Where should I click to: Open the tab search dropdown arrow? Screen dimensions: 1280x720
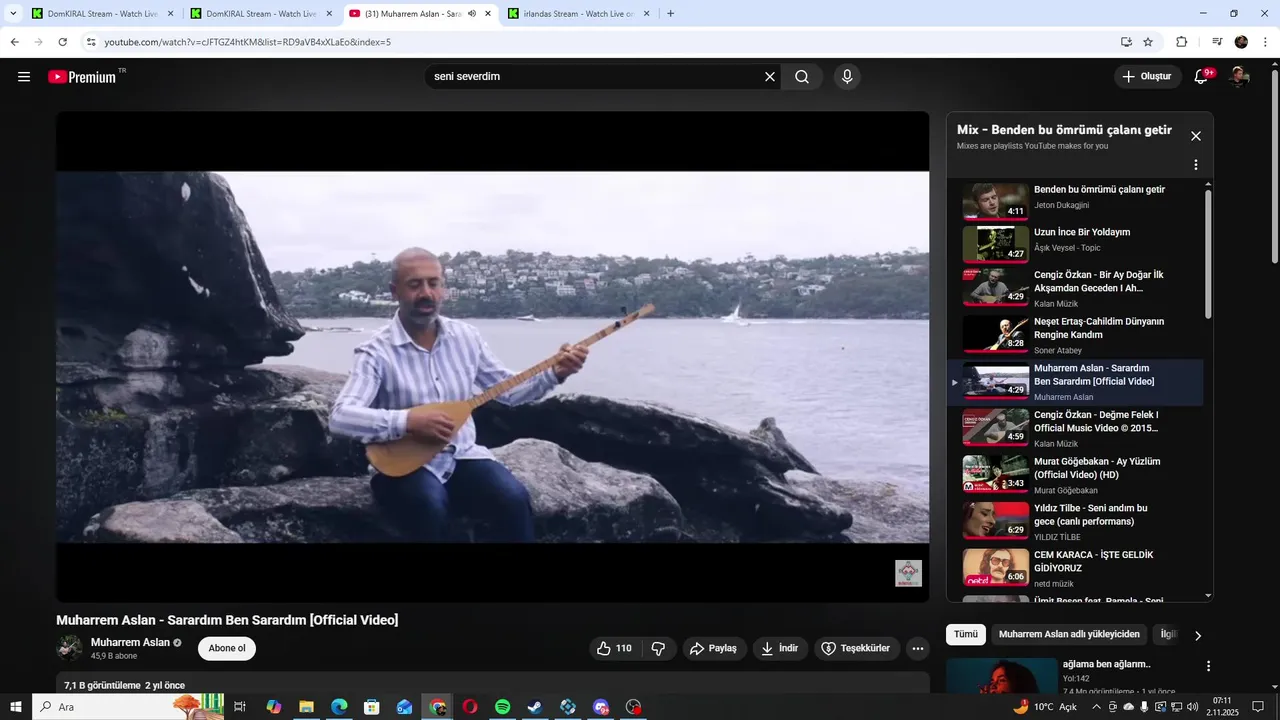(x=13, y=14)
